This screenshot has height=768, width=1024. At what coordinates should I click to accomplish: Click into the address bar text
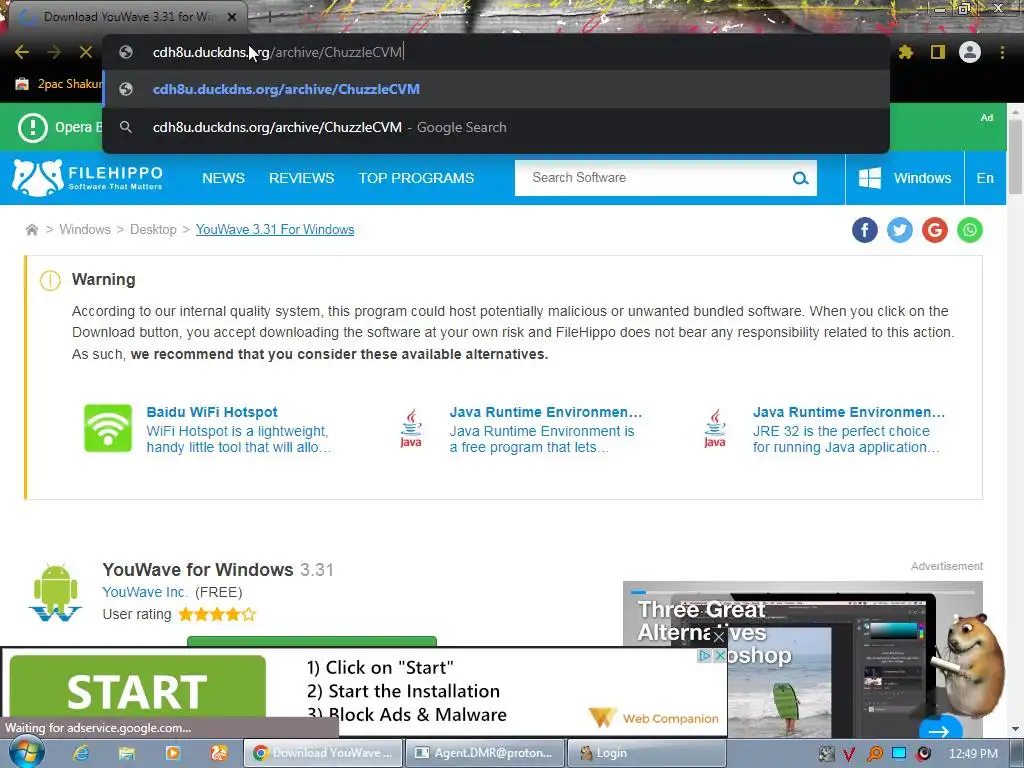pos(278,52)
